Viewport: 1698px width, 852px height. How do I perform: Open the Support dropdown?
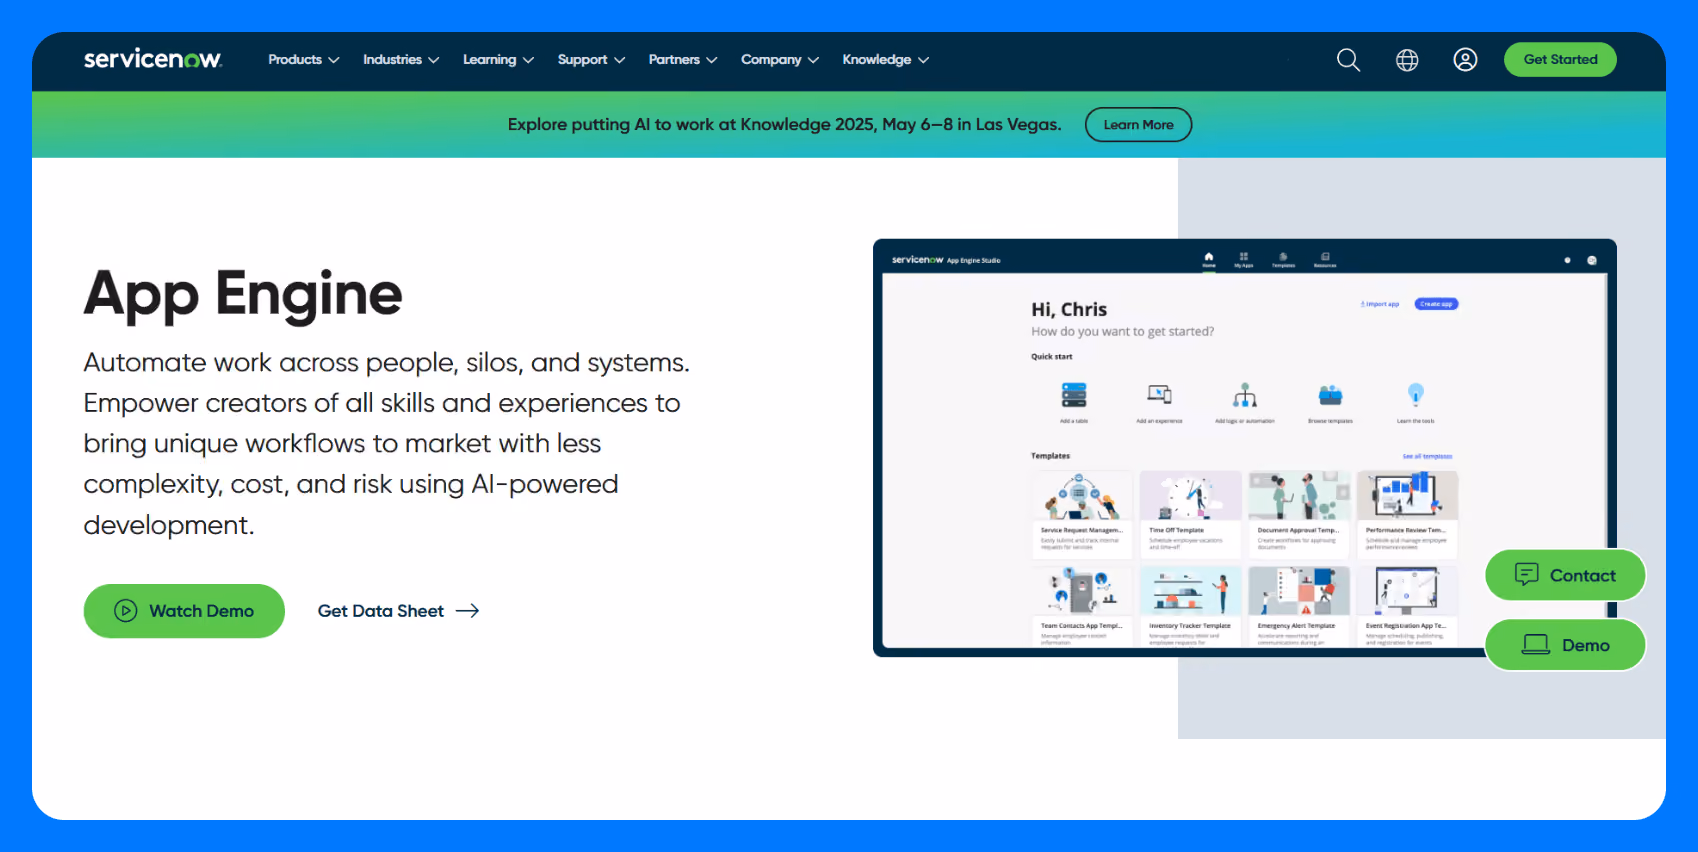tap(591, 60)
